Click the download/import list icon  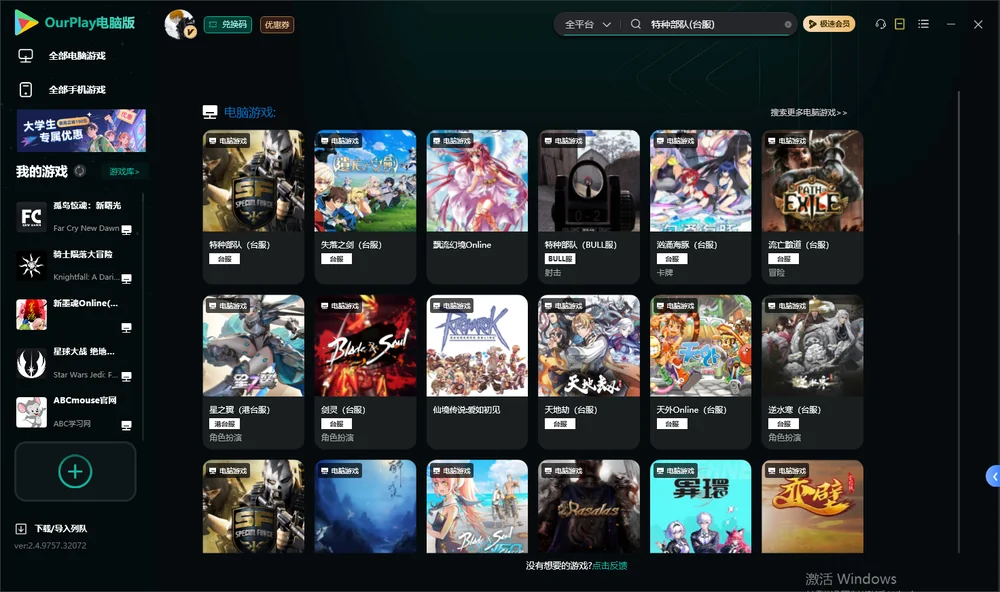(21, 528)
